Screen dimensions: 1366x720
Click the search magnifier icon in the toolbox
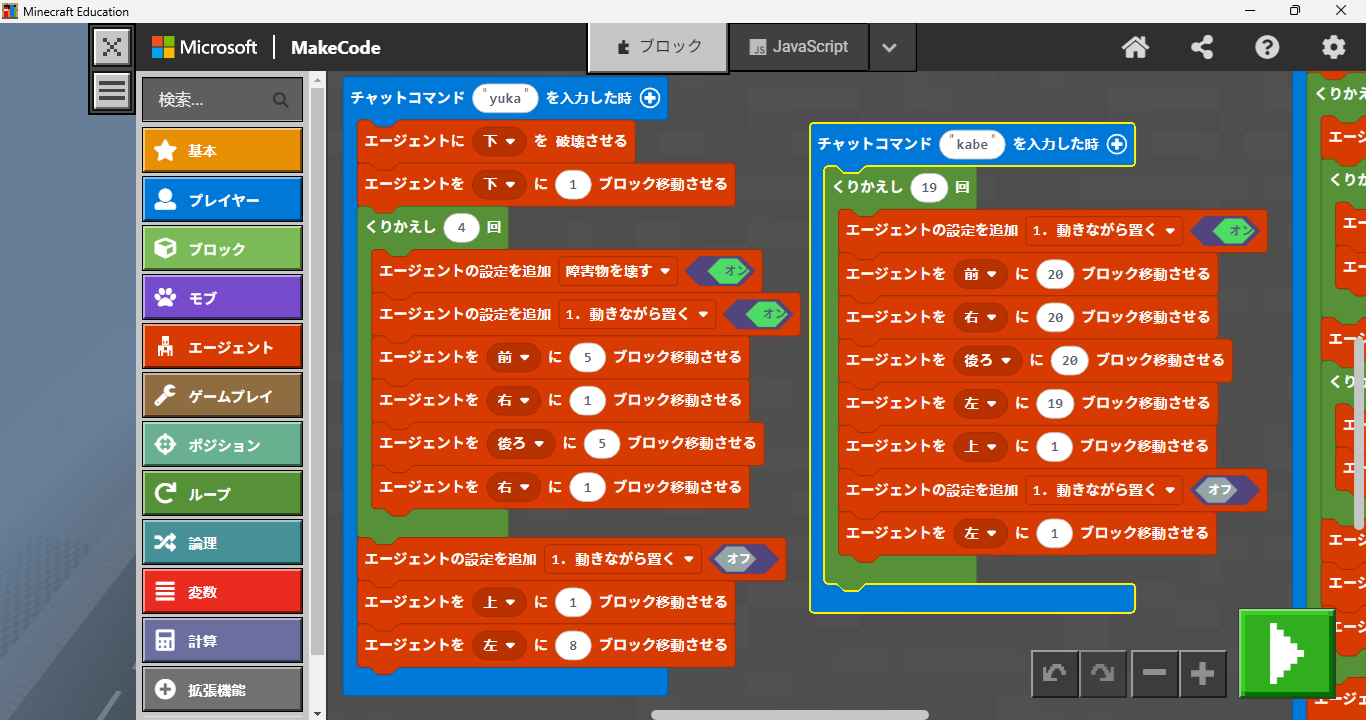pos(280,100)
